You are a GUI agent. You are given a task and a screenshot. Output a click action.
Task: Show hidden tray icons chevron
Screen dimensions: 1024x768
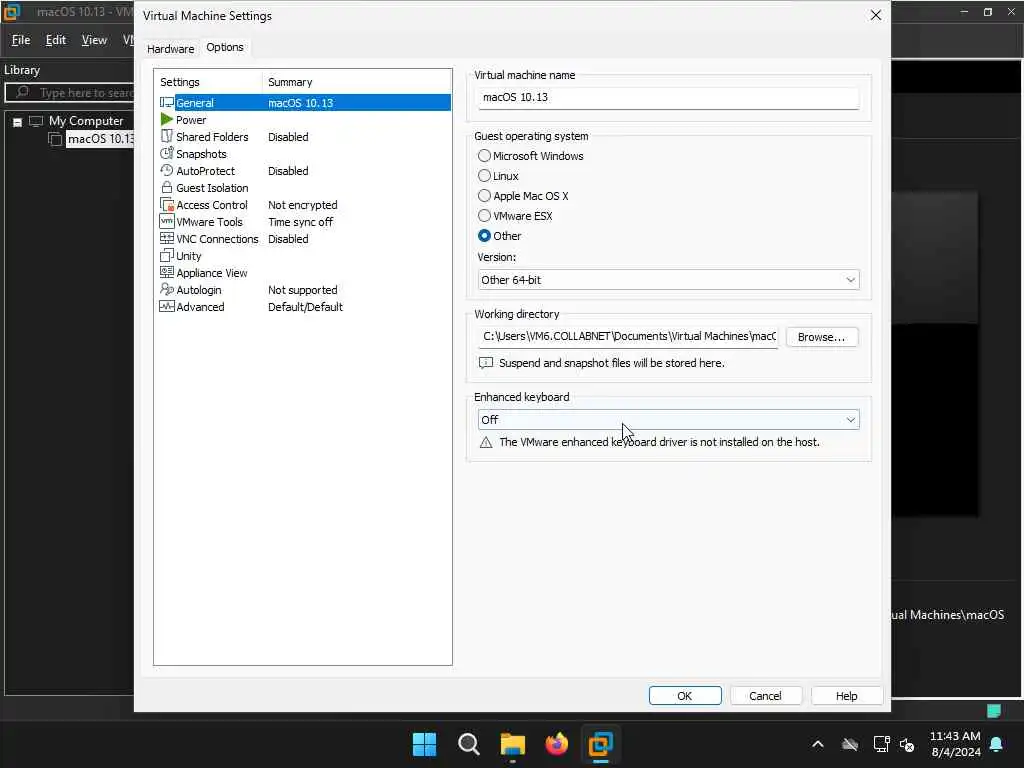click(x=818, y=744)
